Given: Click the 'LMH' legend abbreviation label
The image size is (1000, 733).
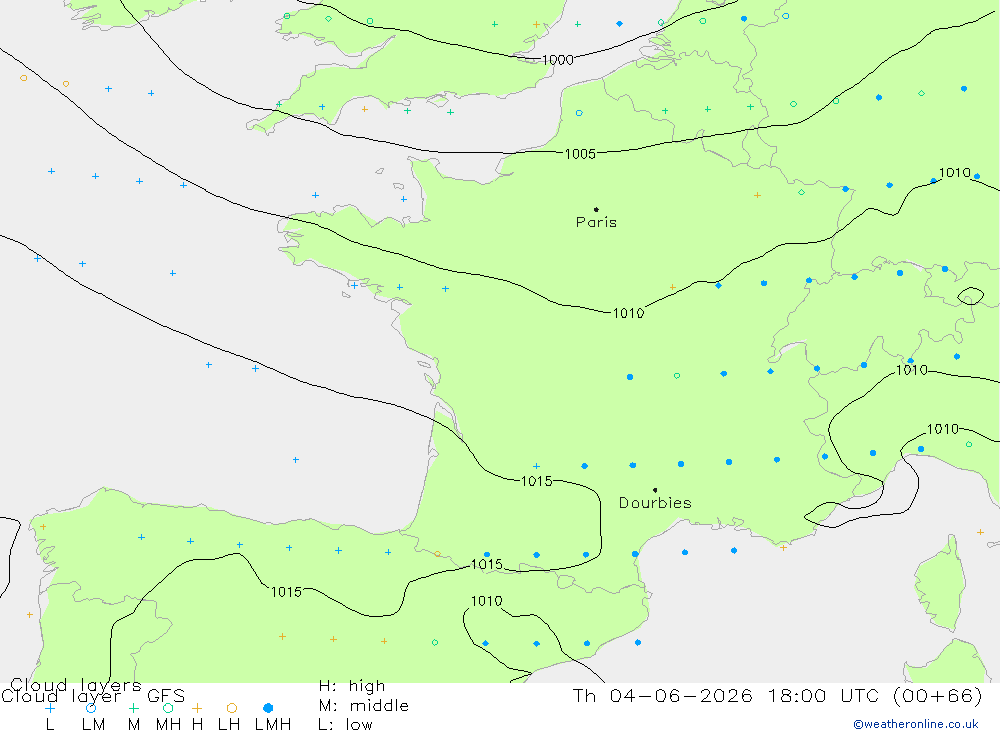Looking at the screenshot, I should click(273, 725).
